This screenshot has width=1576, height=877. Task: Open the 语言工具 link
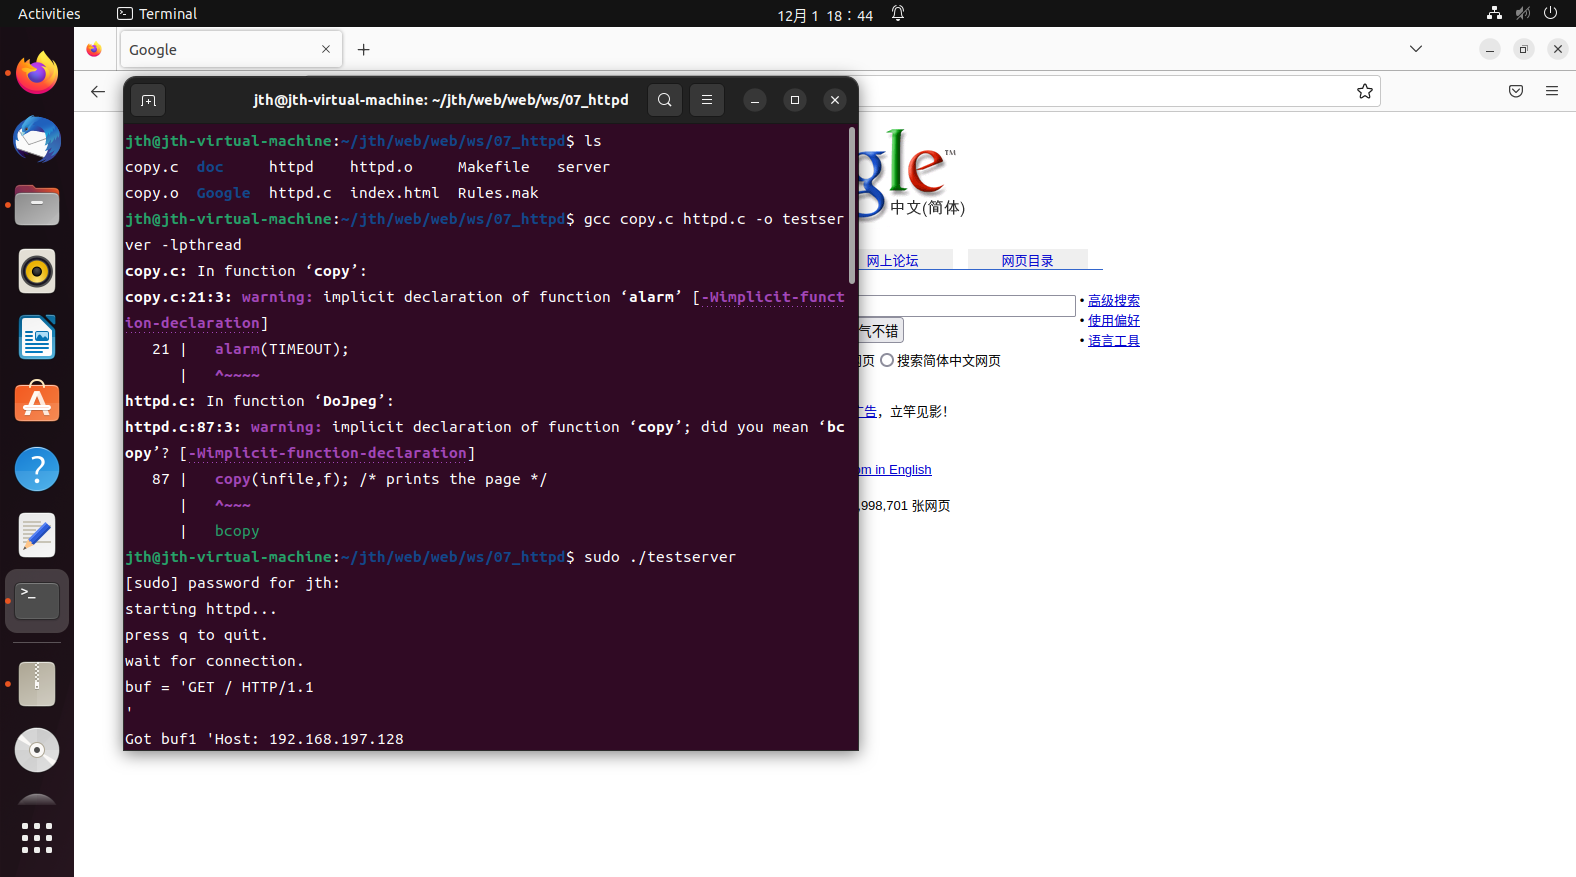click(1114, 340)
